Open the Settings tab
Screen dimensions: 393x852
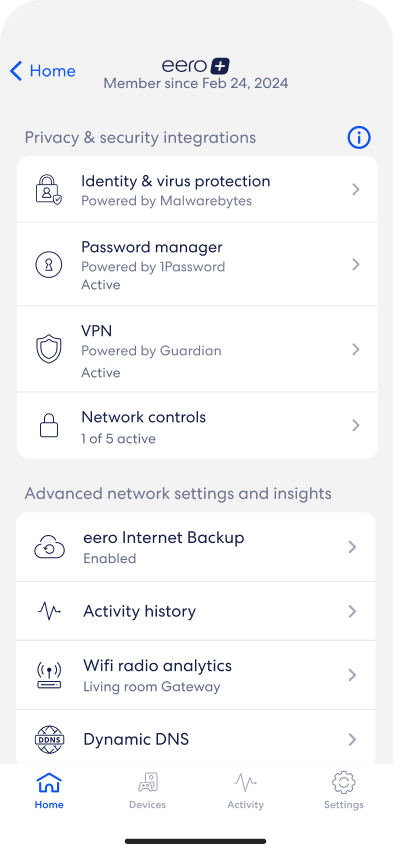pyautogui.click(x=344, y=791)
